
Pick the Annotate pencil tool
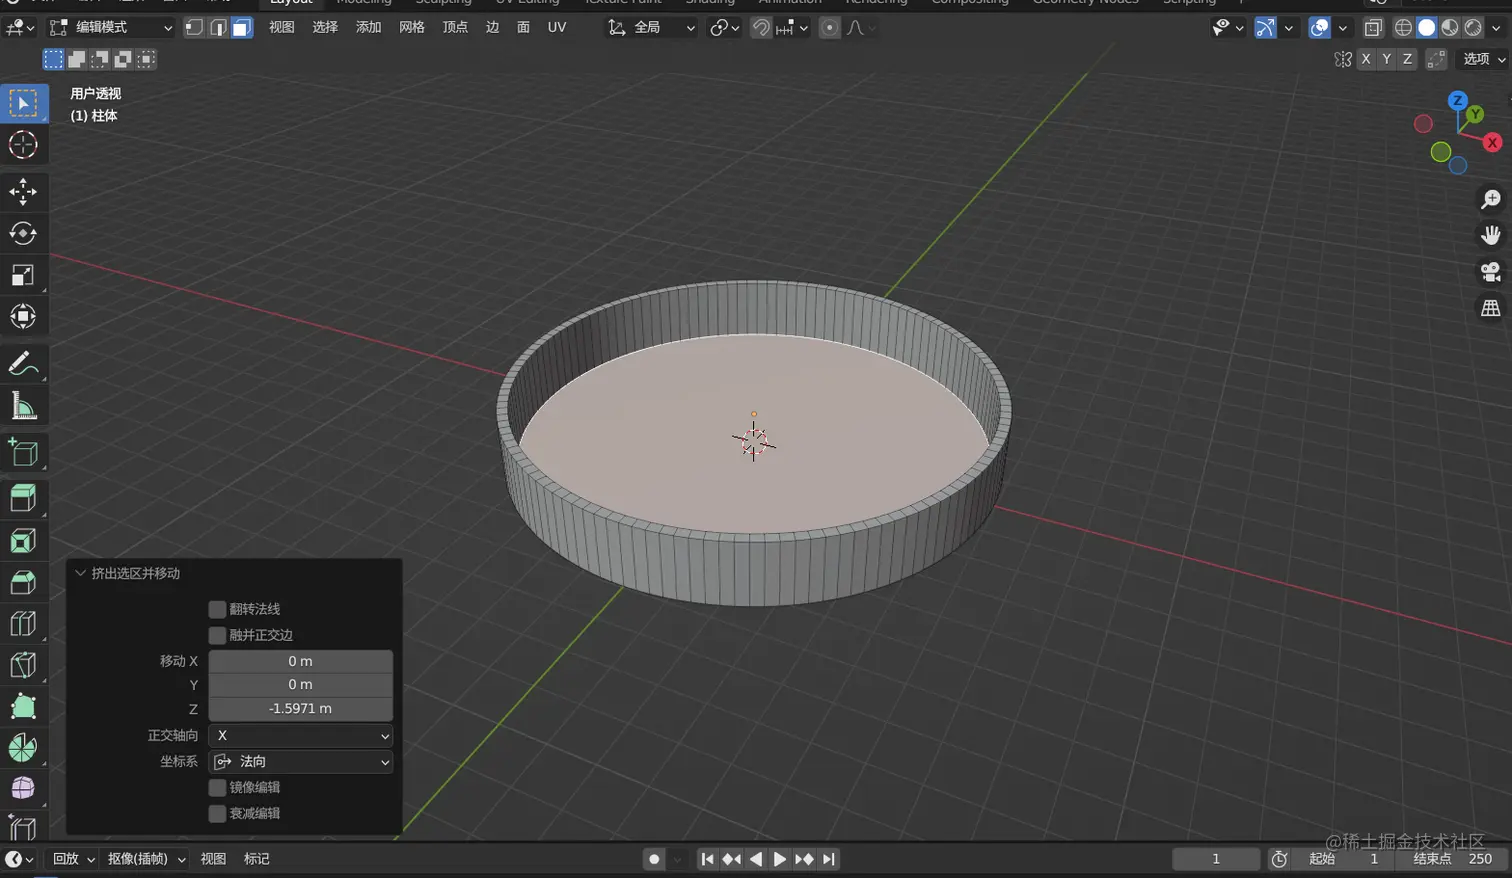click(23, 364)
